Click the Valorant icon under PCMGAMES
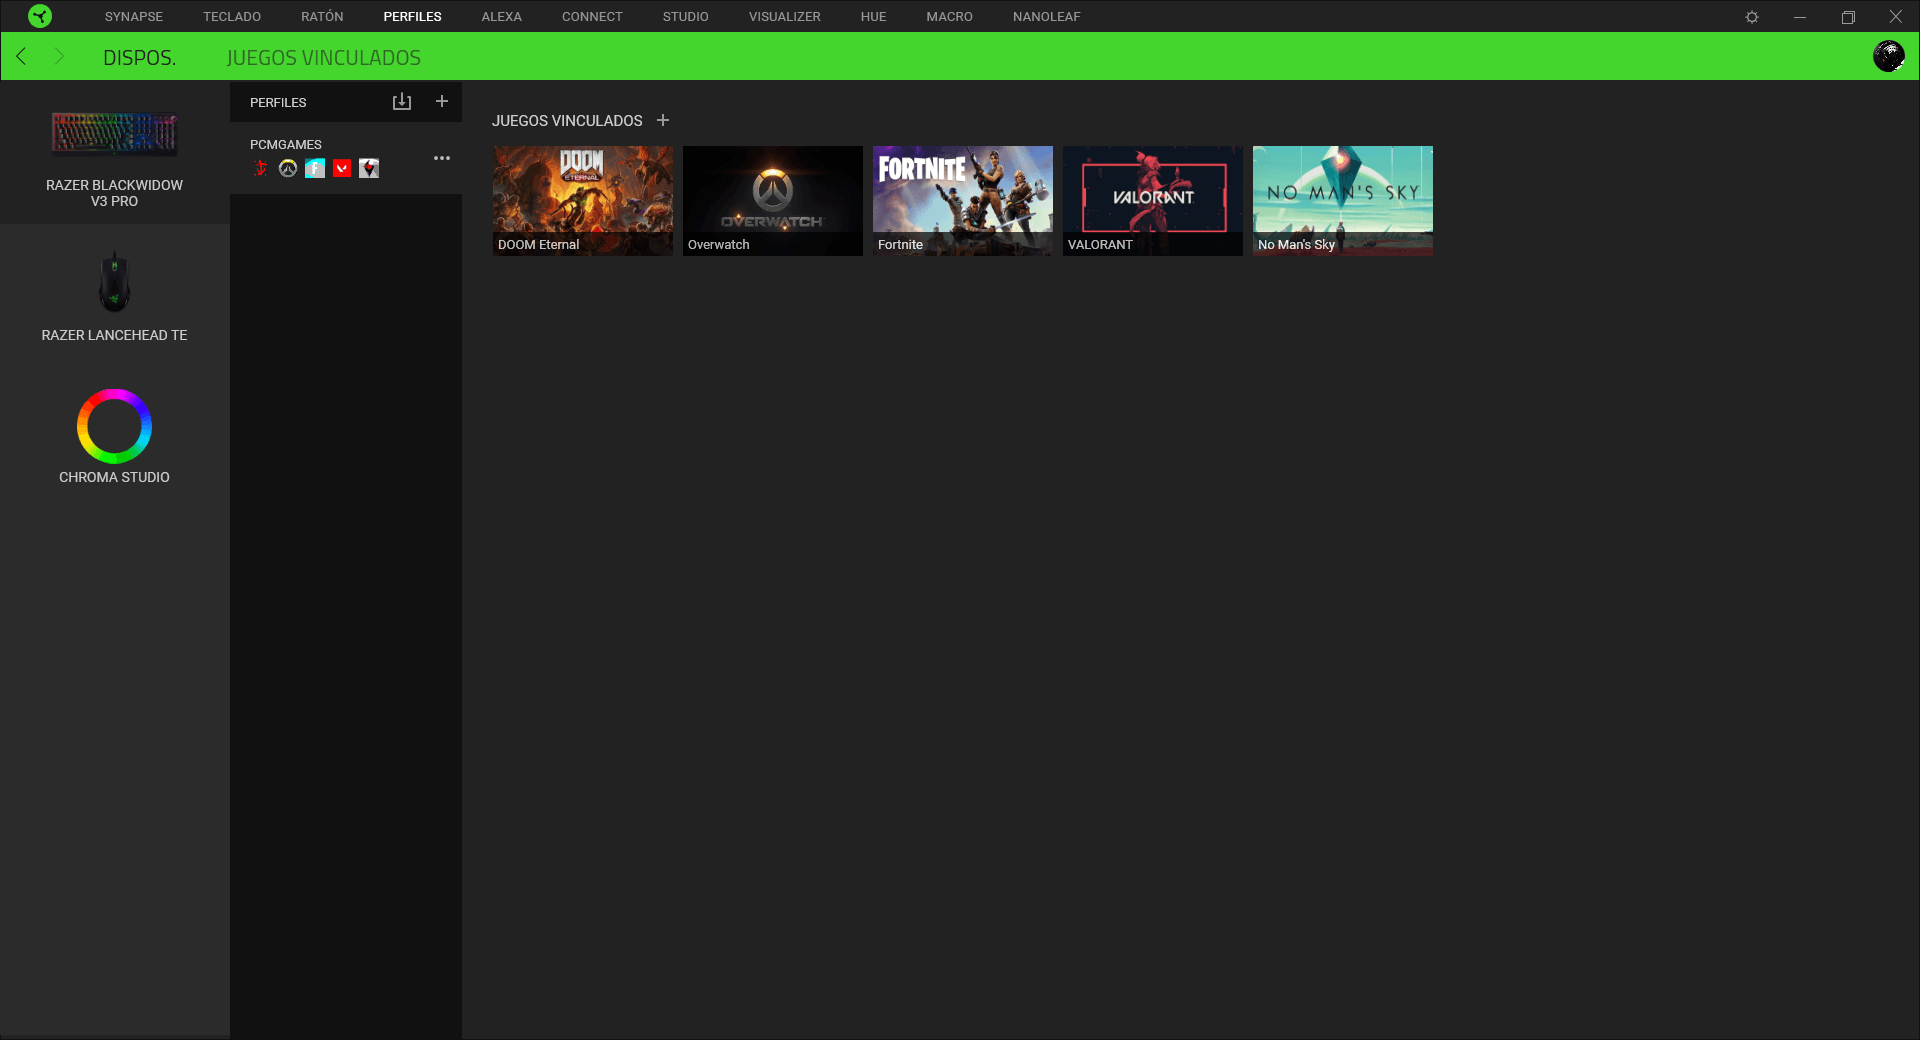The height and width of the screenshot is (1040, 1920). click(x=342, y=168)
